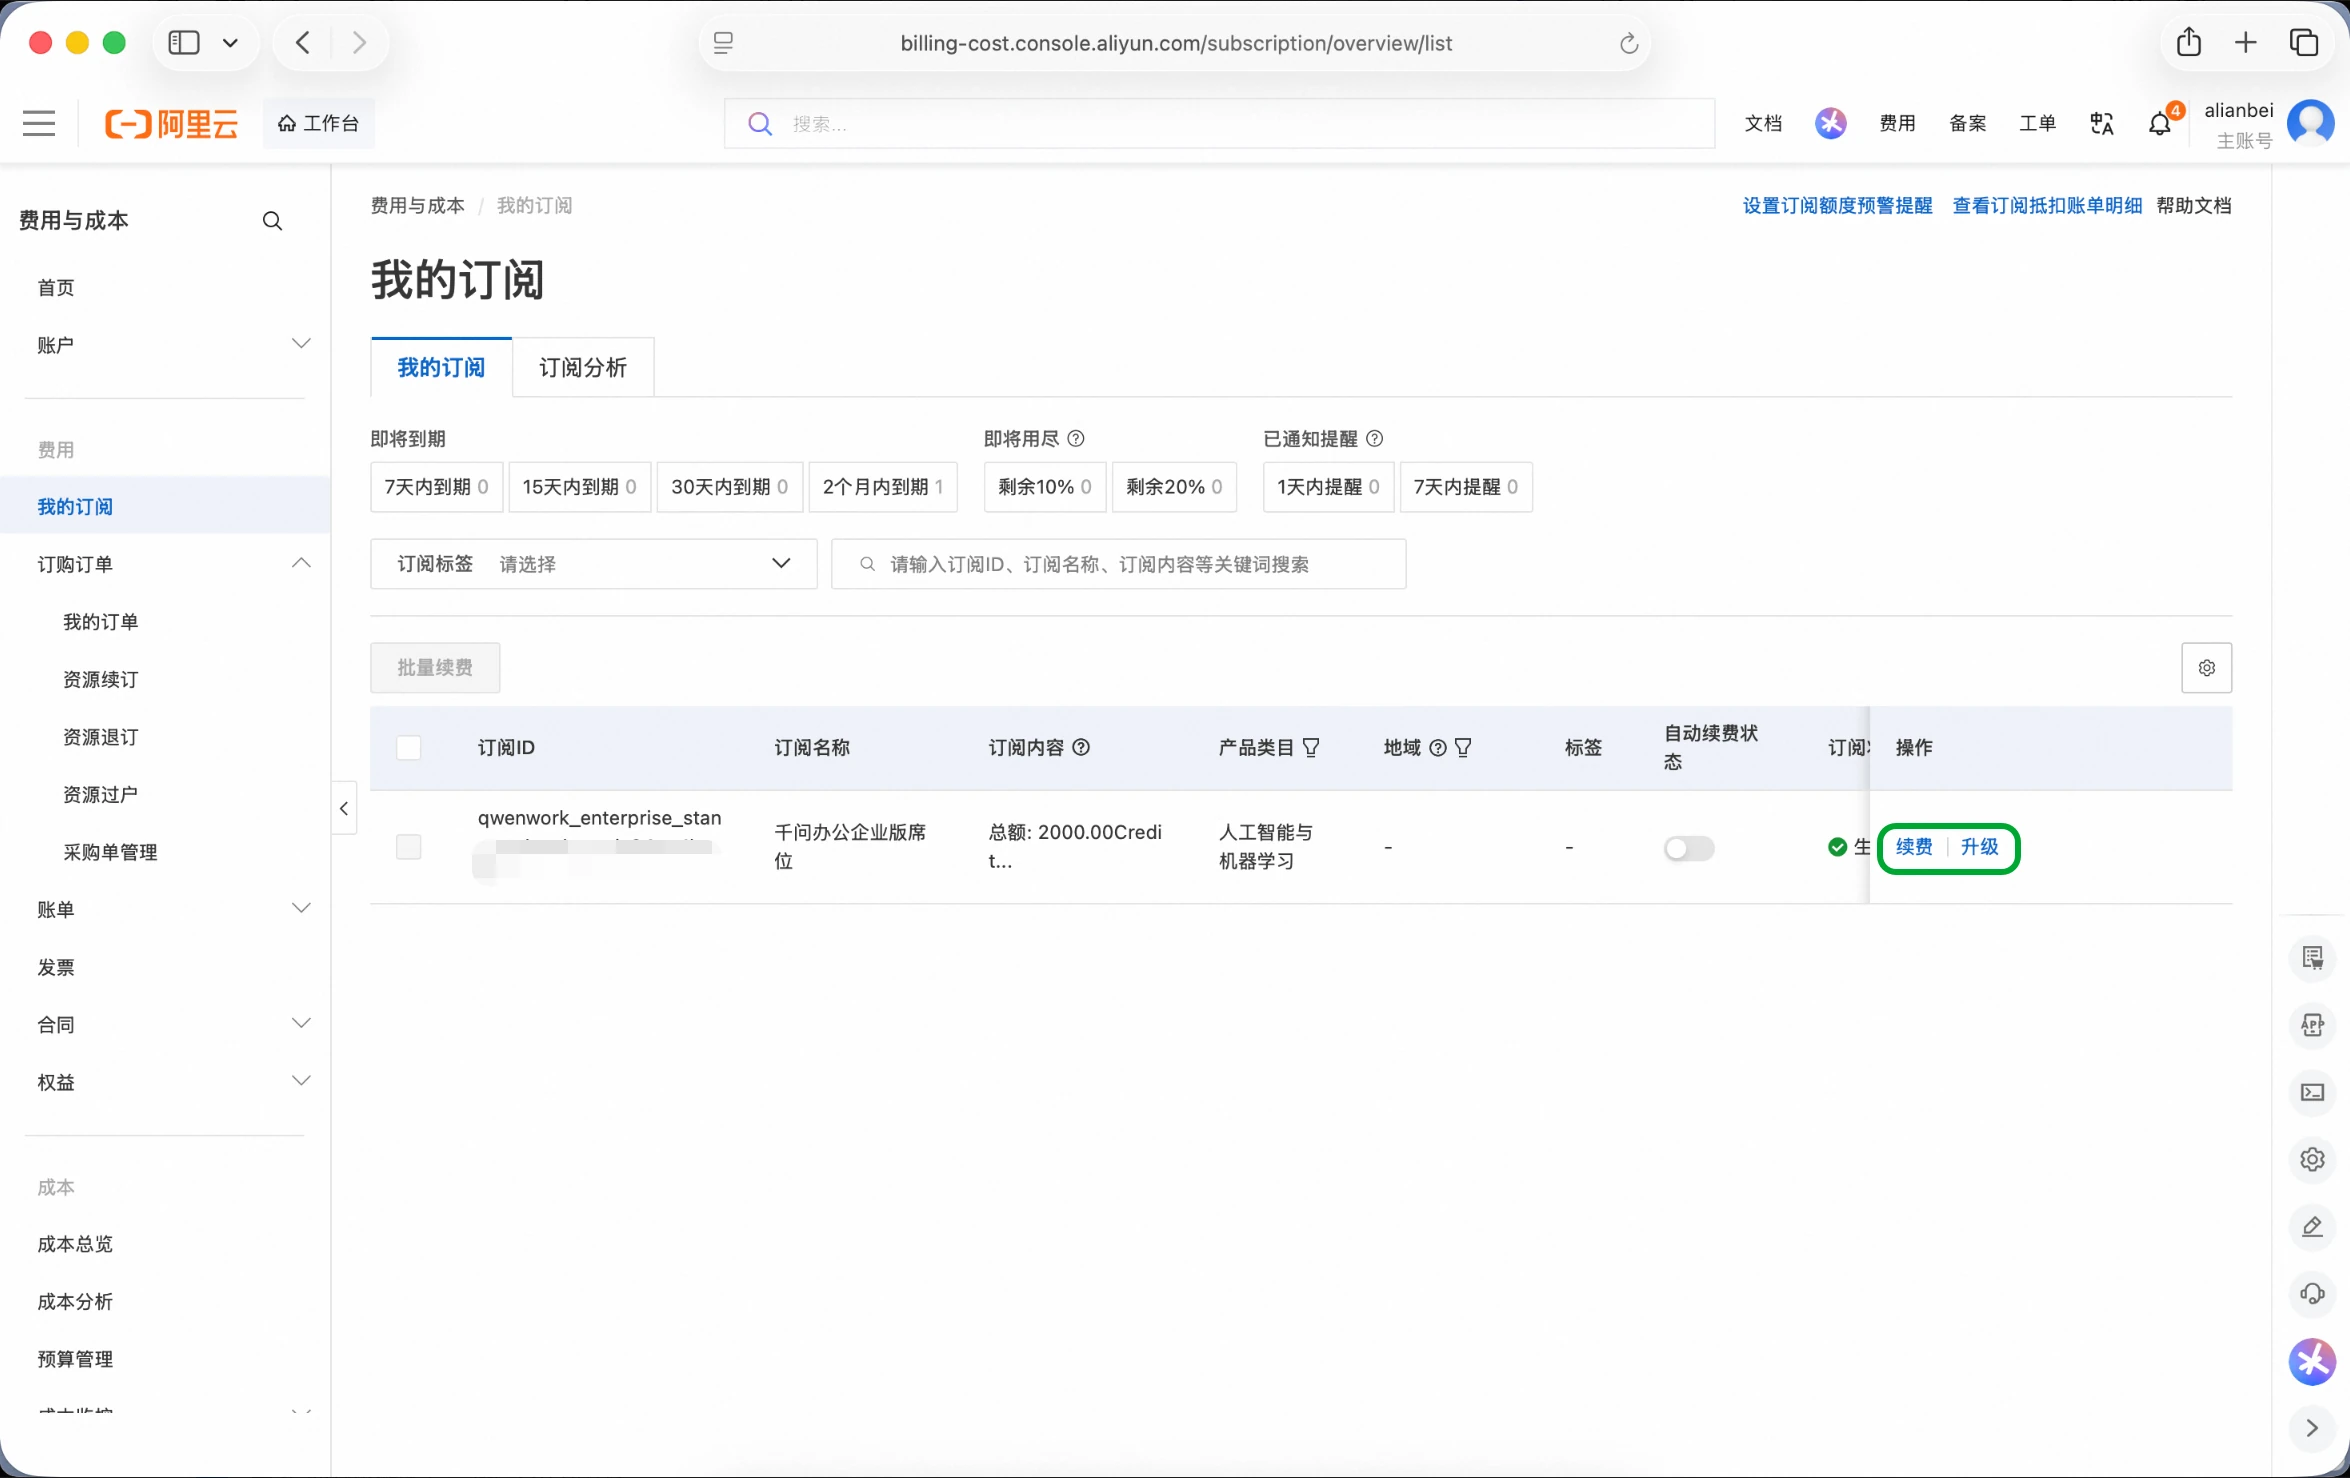Go back in Safari
The height and width of the screenshot is (1478, 2350).
click(x=303, y=42)
